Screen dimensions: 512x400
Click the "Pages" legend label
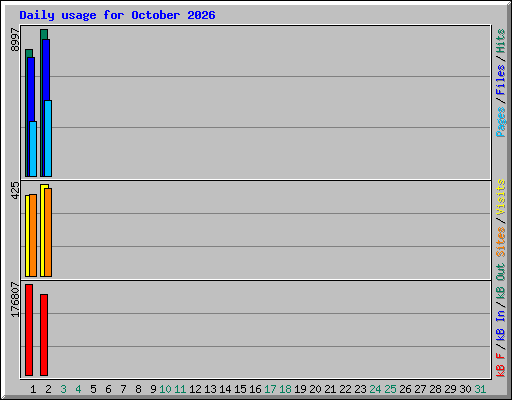(501, 122)
